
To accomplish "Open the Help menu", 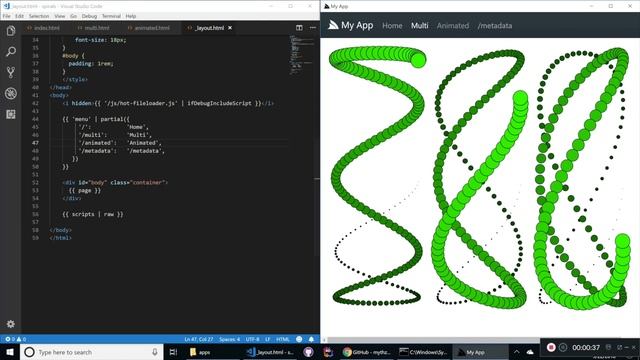I will click(x=131, y=16).
